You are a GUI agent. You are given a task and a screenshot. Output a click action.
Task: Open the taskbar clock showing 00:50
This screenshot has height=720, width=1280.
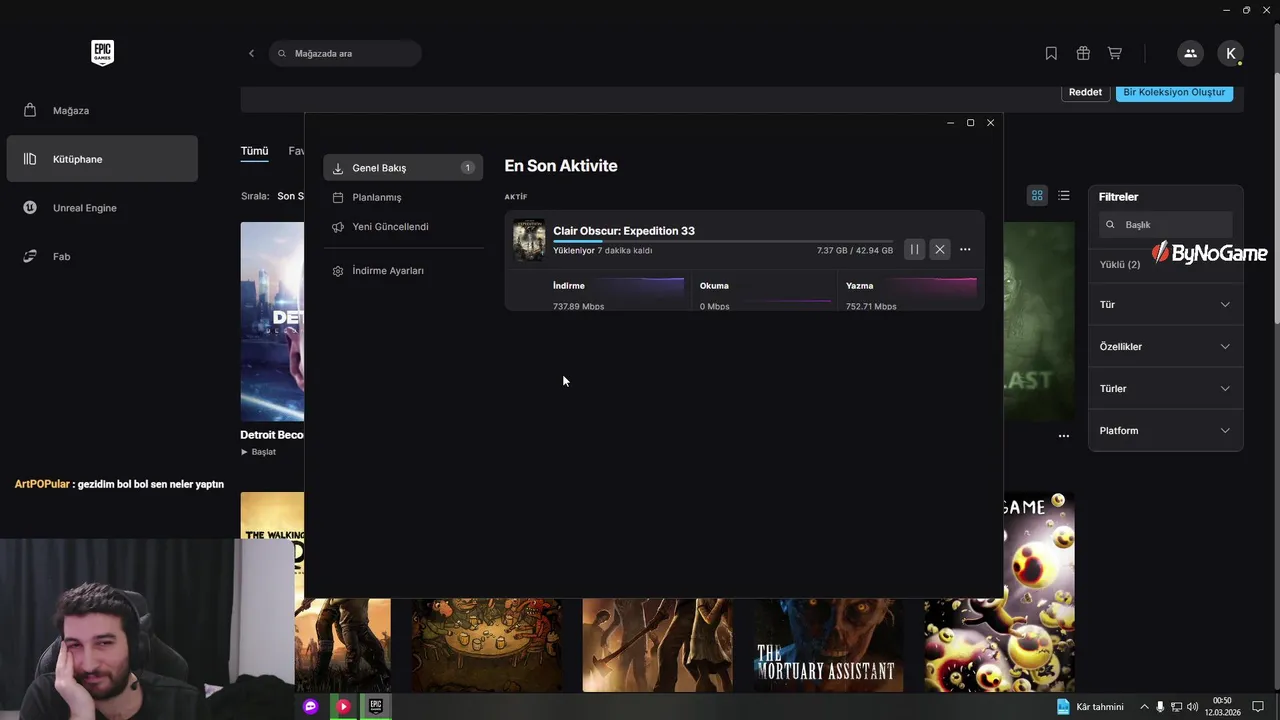point(1222,706)
